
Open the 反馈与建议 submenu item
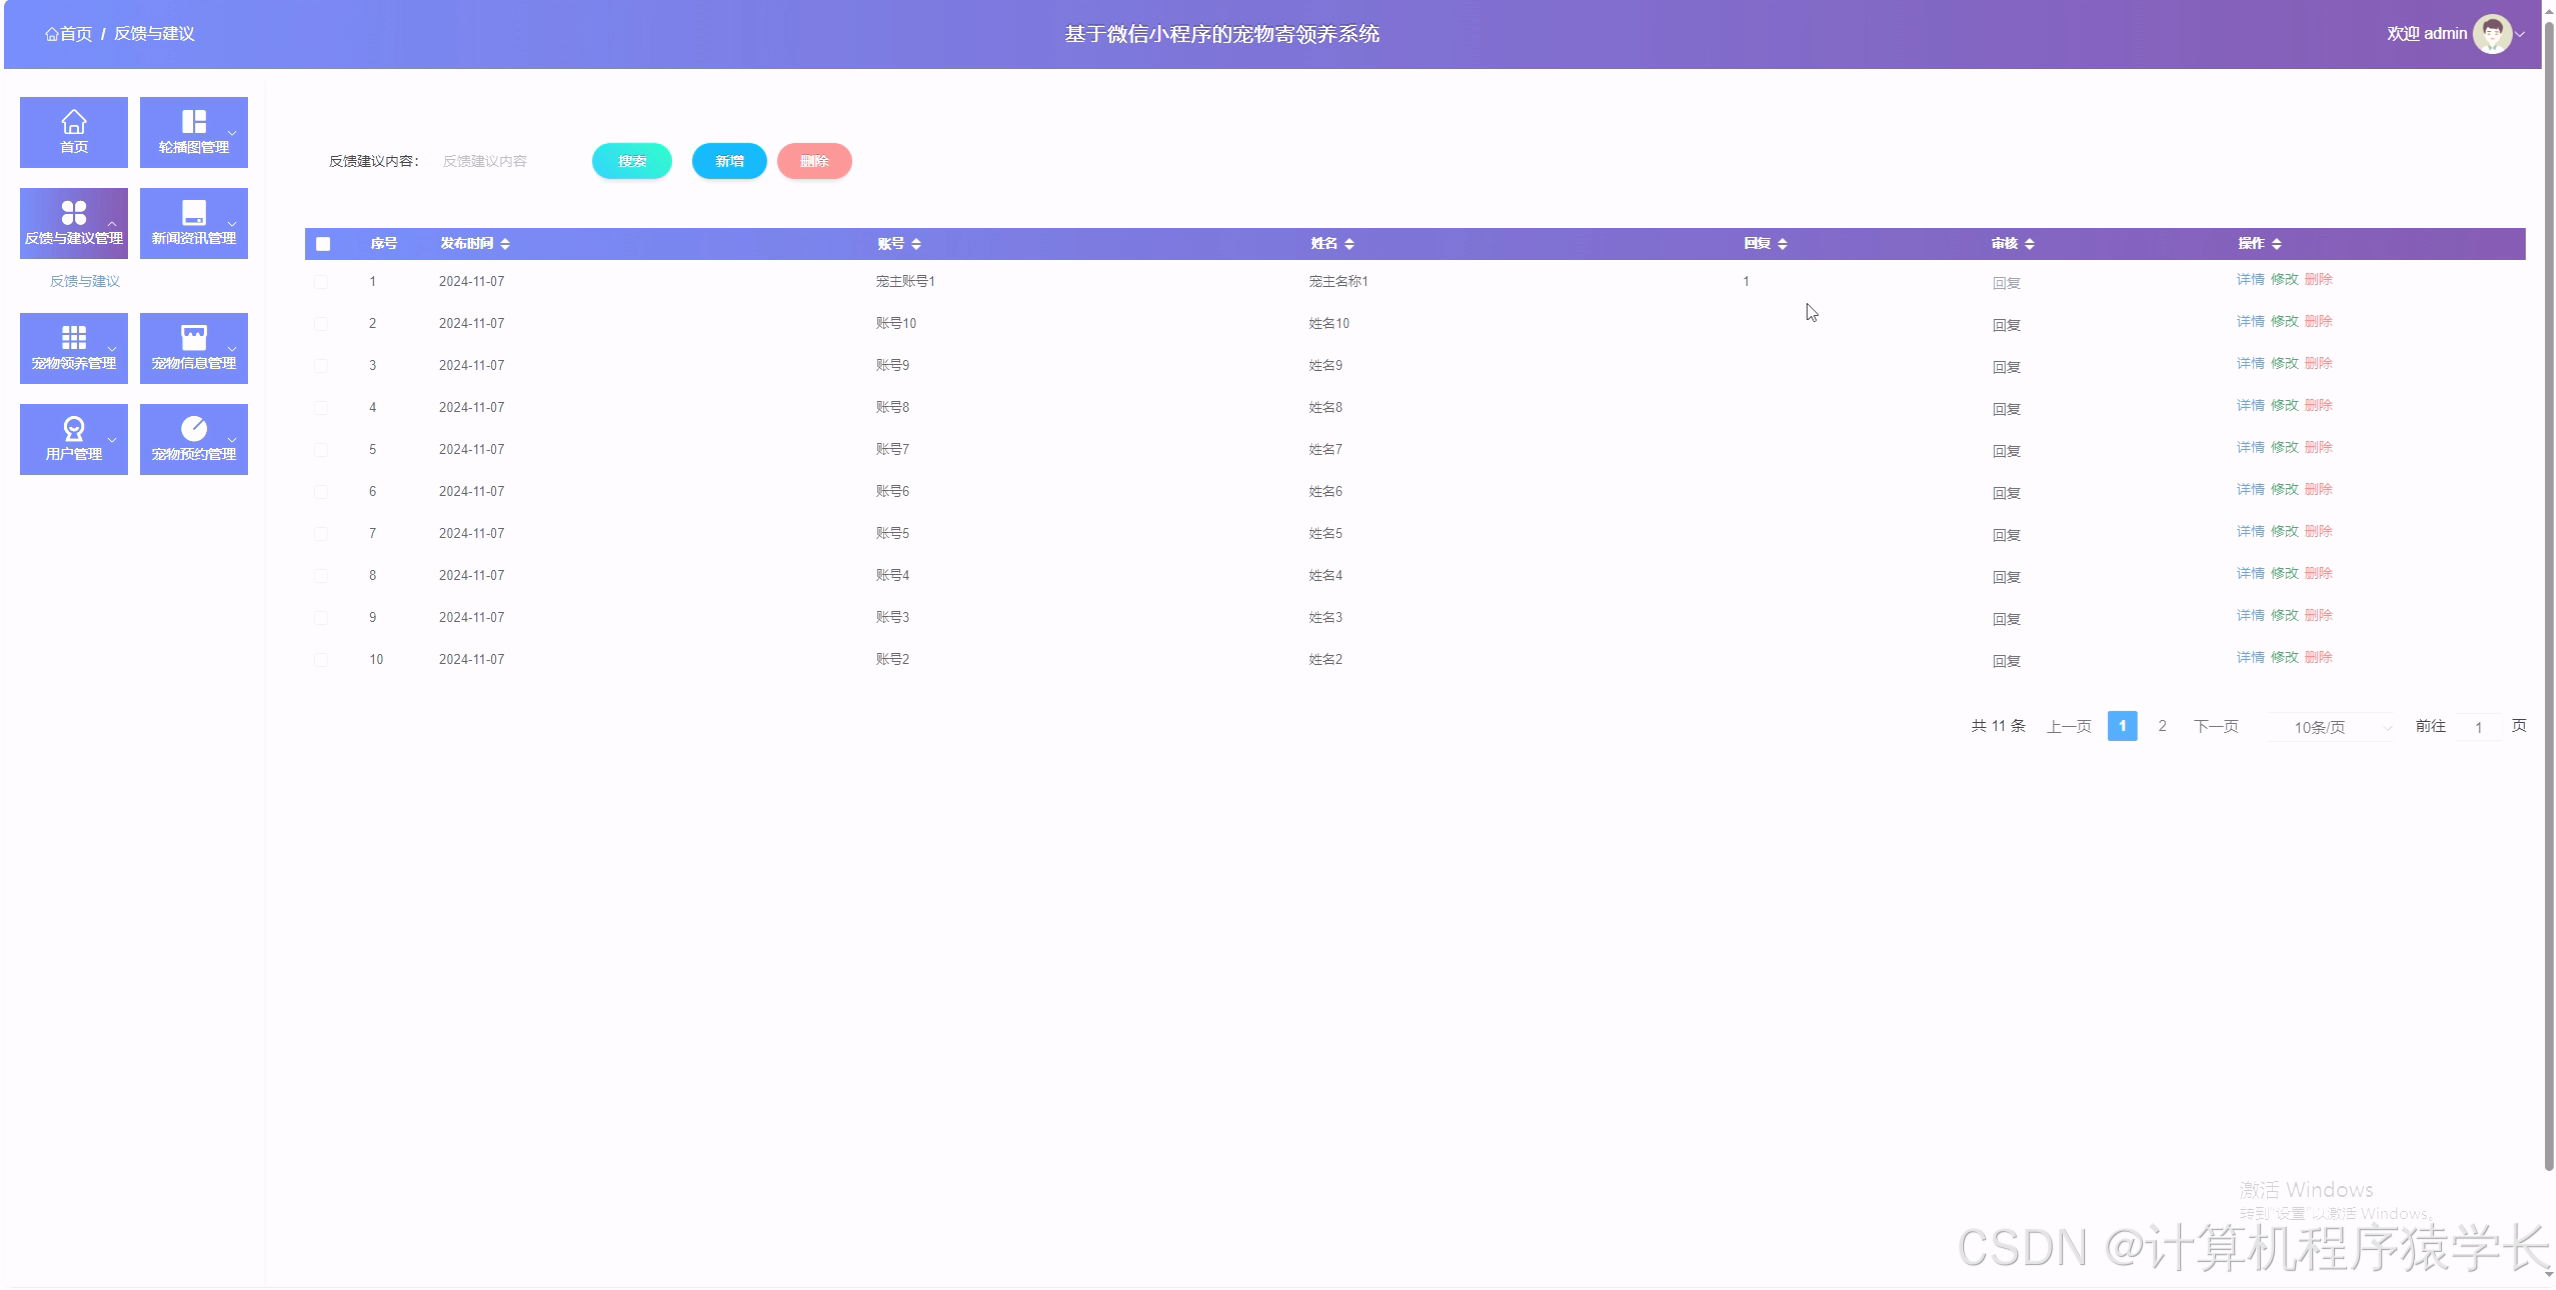[85, 281]
